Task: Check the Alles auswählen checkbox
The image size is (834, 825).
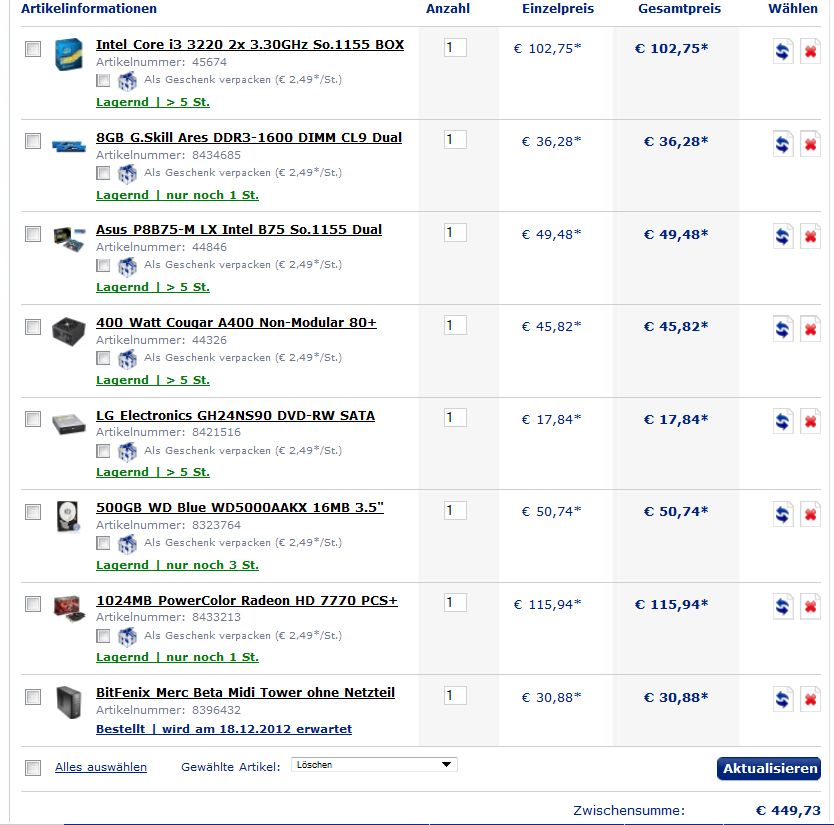Action: pos(33,768)
